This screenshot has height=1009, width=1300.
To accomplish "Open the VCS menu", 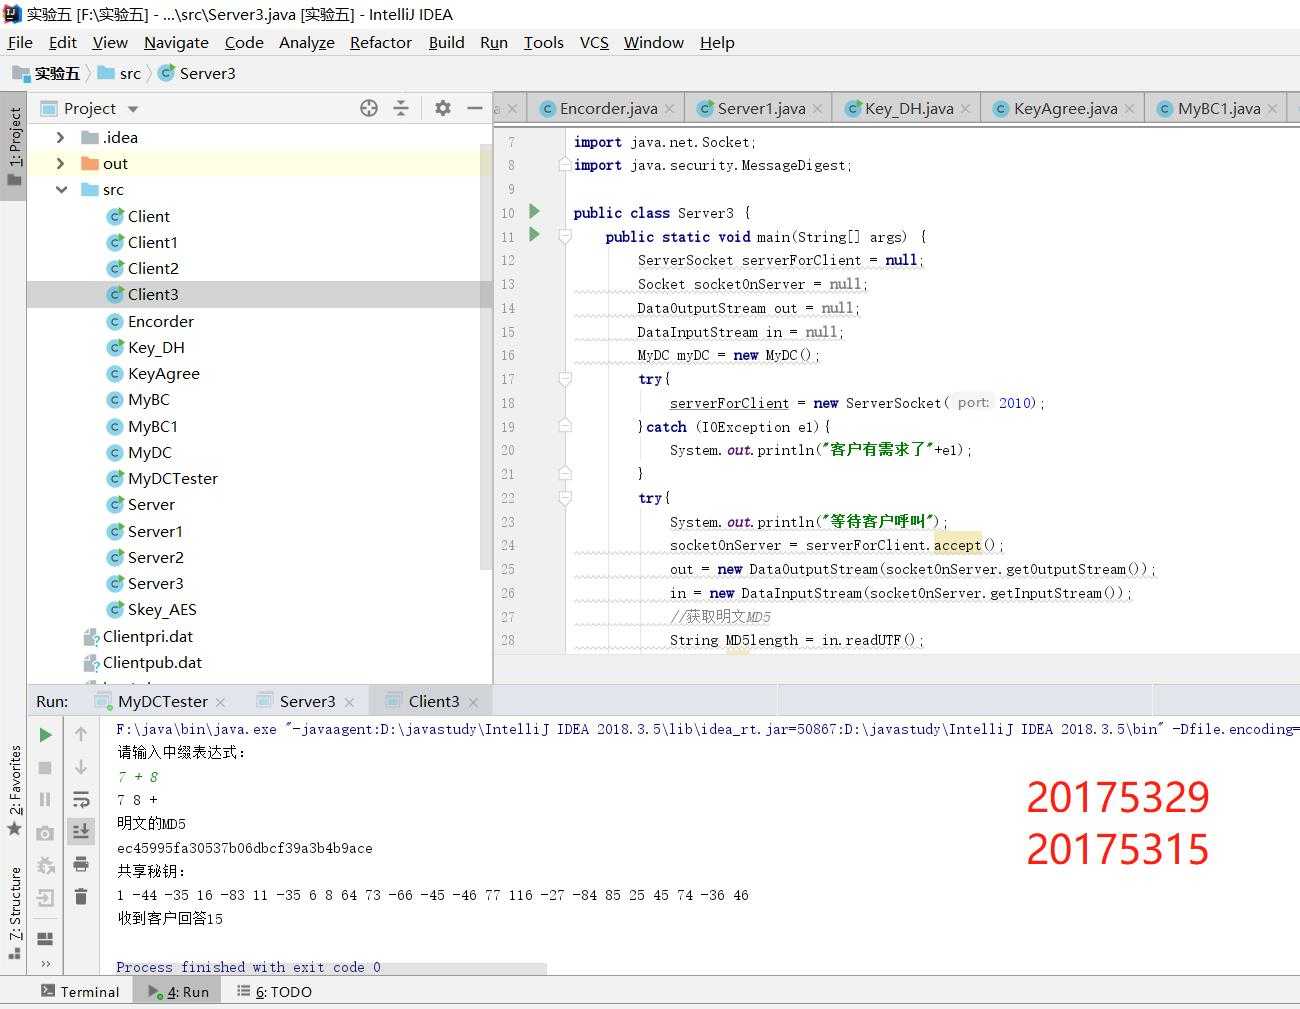I will (x=594, y=42).
